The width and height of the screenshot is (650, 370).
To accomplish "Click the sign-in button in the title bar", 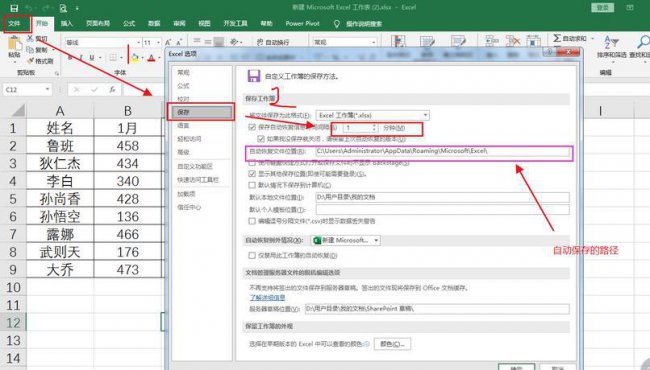I will pyautogui.click(x=603, y=8).
